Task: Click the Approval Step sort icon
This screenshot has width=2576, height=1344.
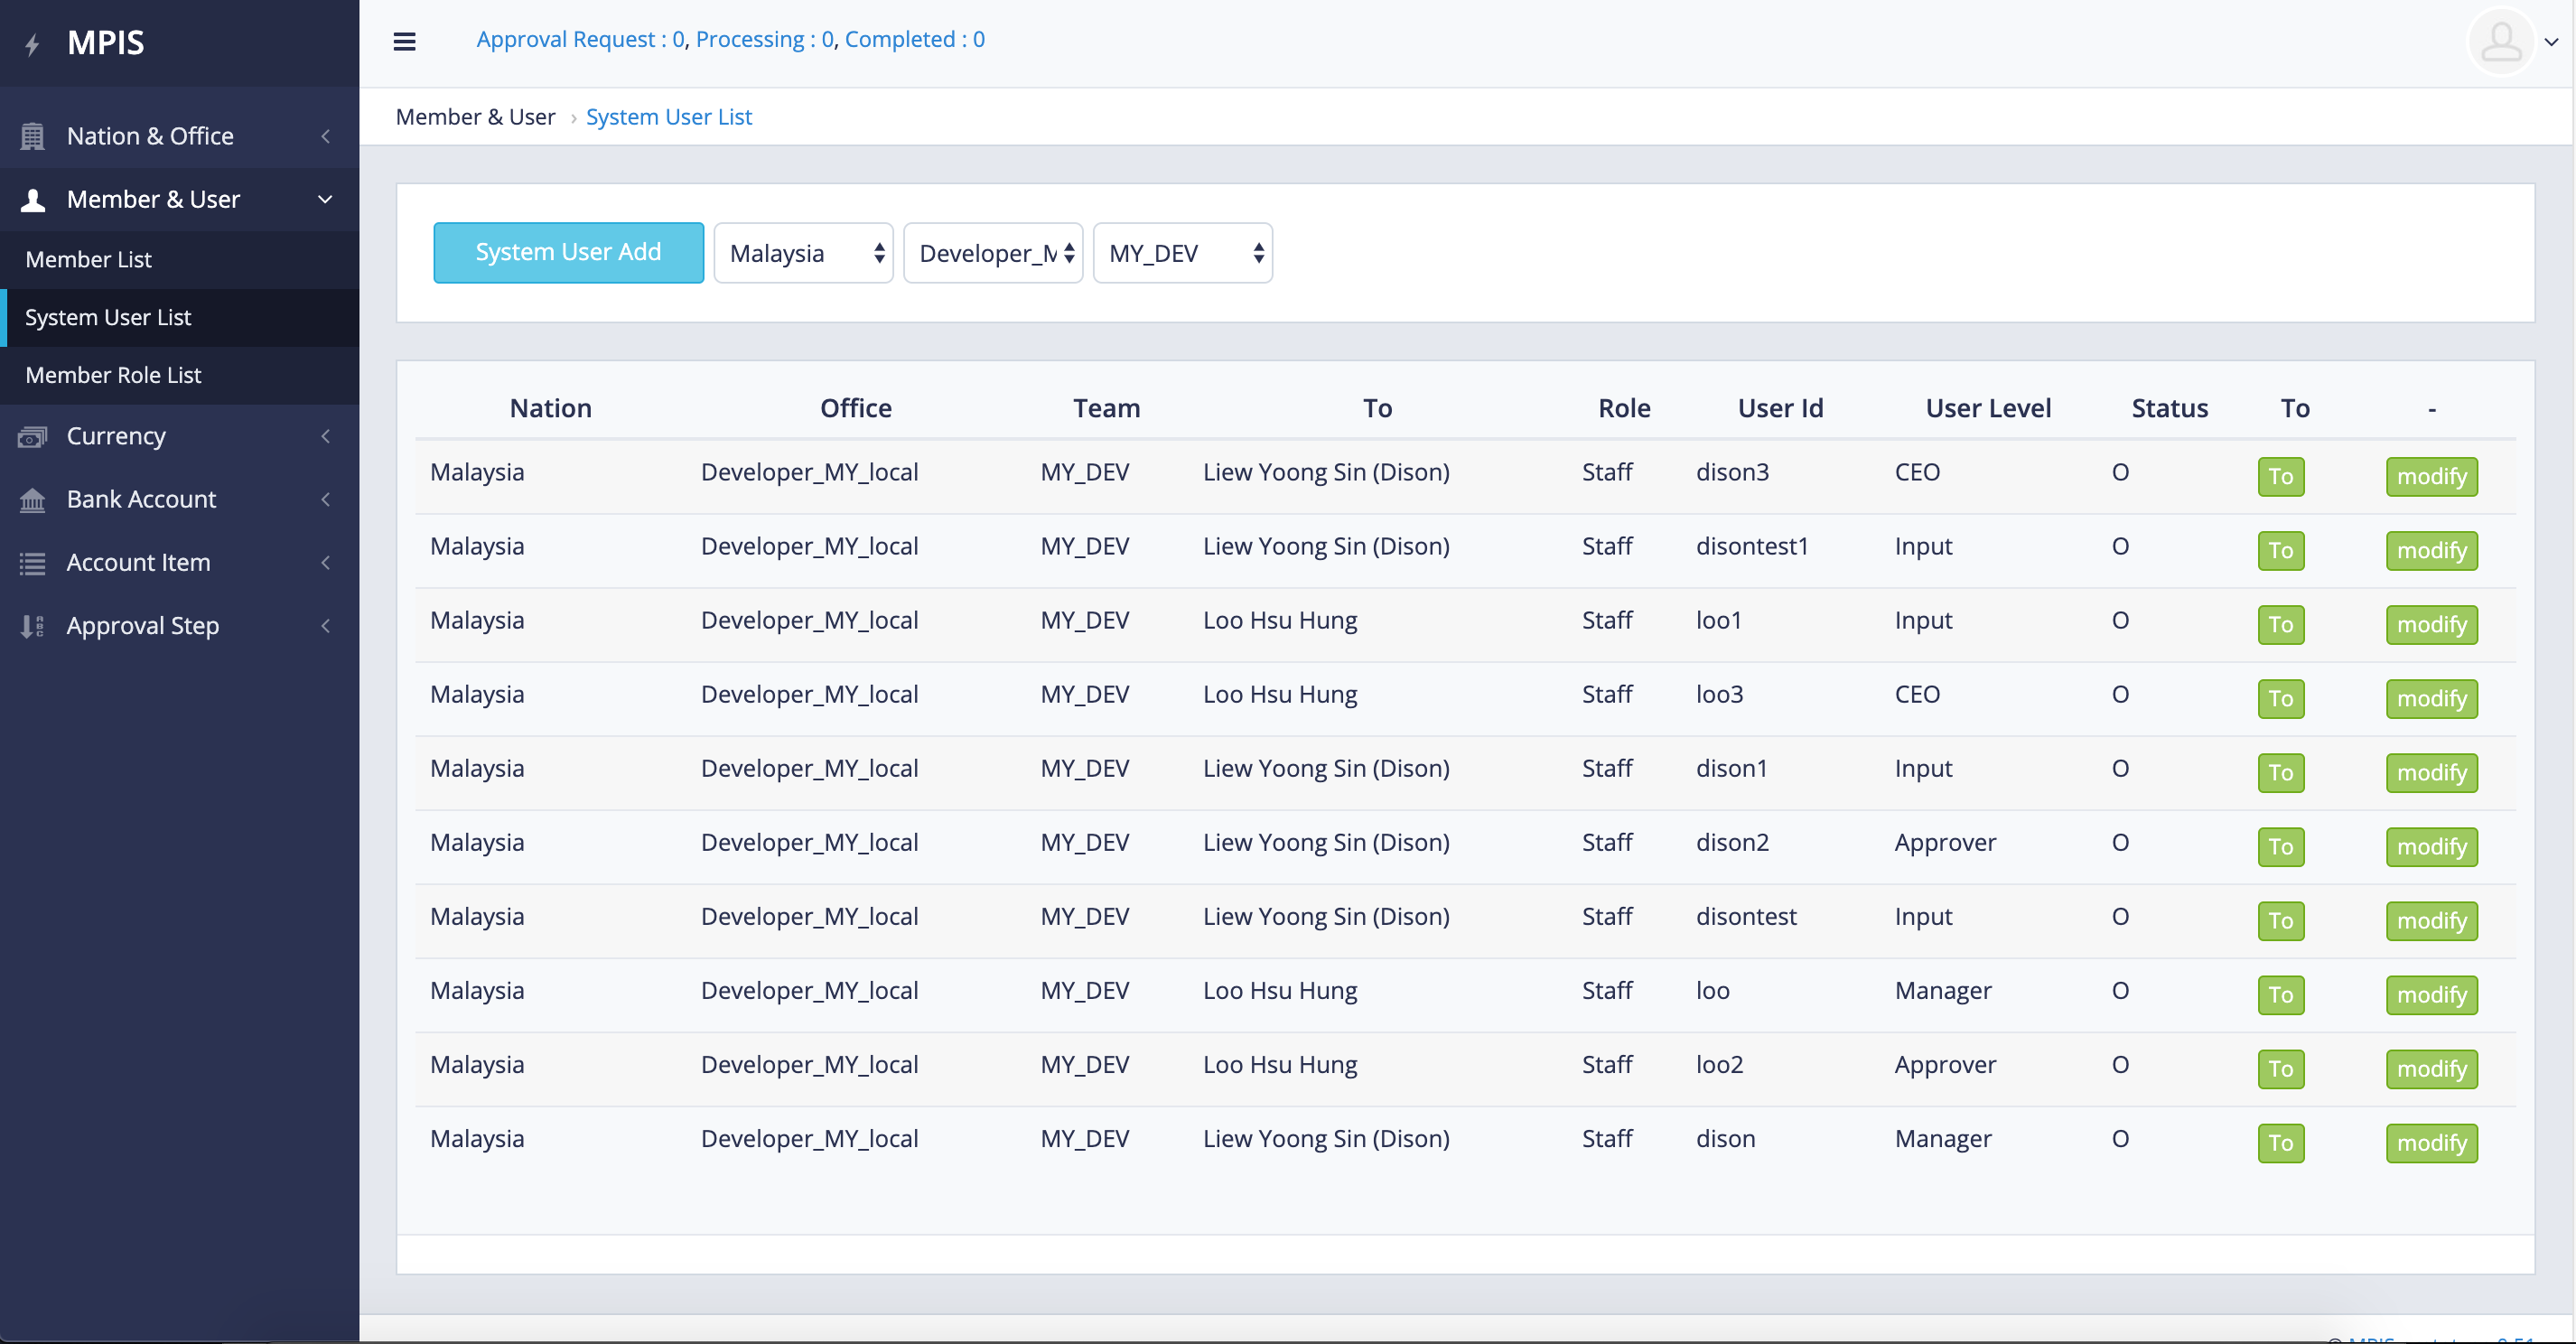Action: coord(32,625)
